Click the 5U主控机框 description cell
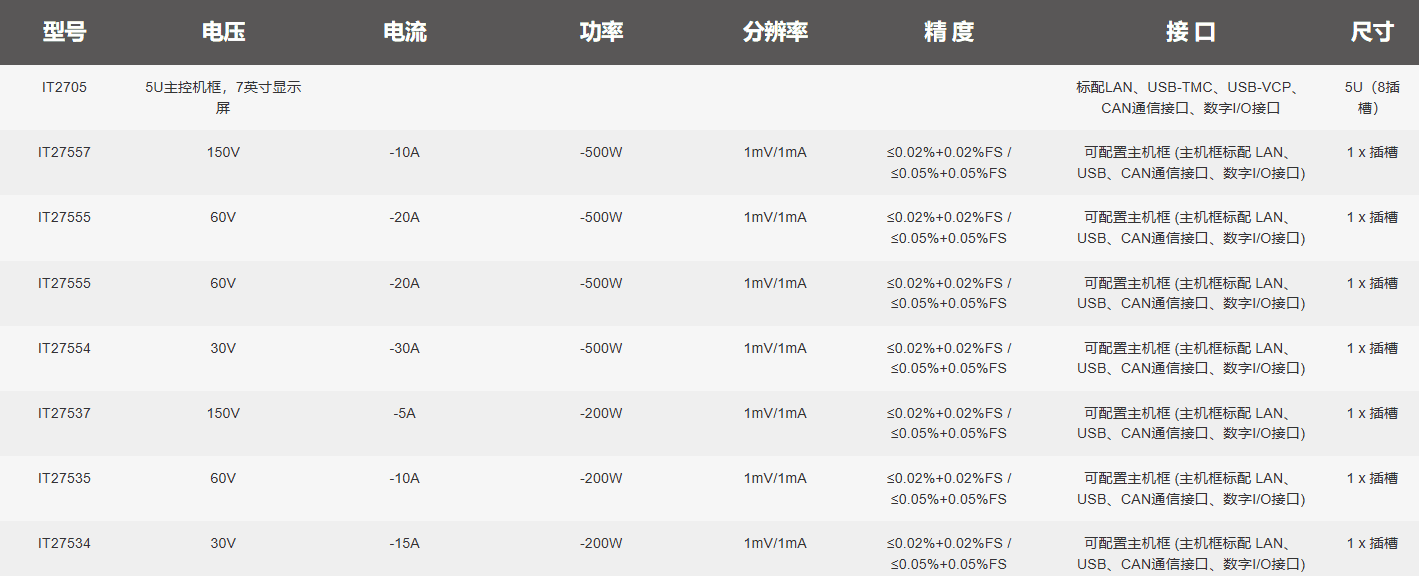The width and height of the screenshot is (1419, 576). point(223,98)
